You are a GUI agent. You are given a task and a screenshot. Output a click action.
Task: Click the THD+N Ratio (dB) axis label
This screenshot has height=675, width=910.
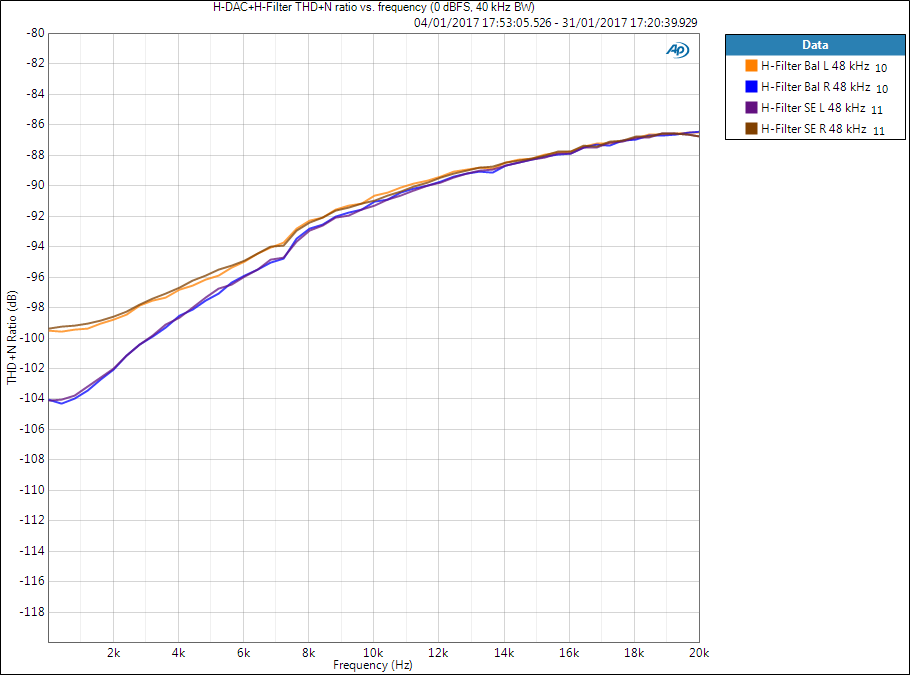12,337
